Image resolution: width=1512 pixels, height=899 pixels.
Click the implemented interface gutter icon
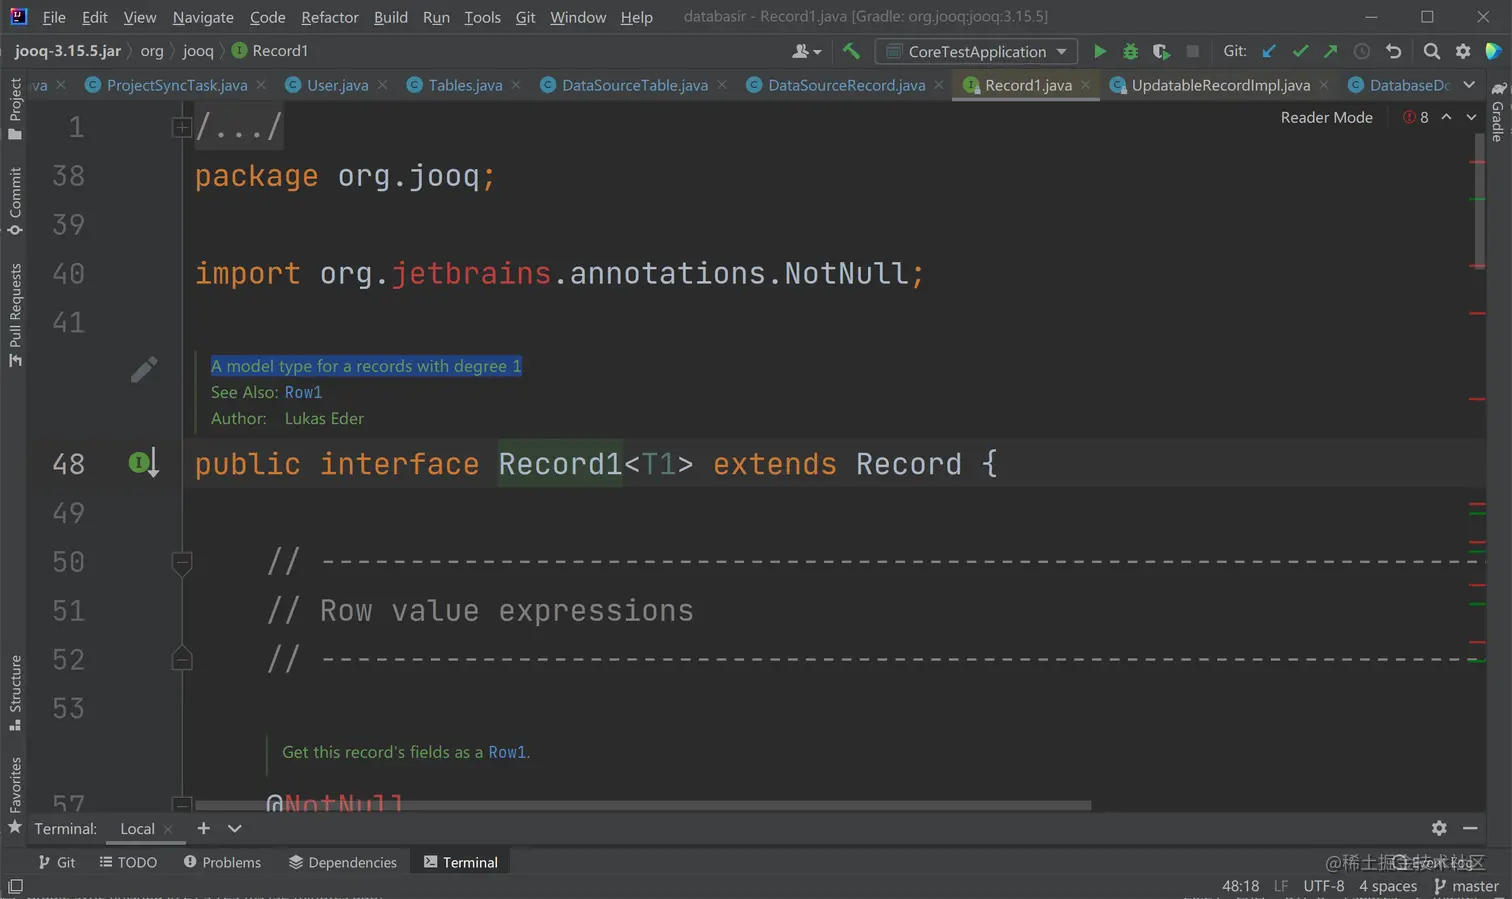[x=142, y=463]
